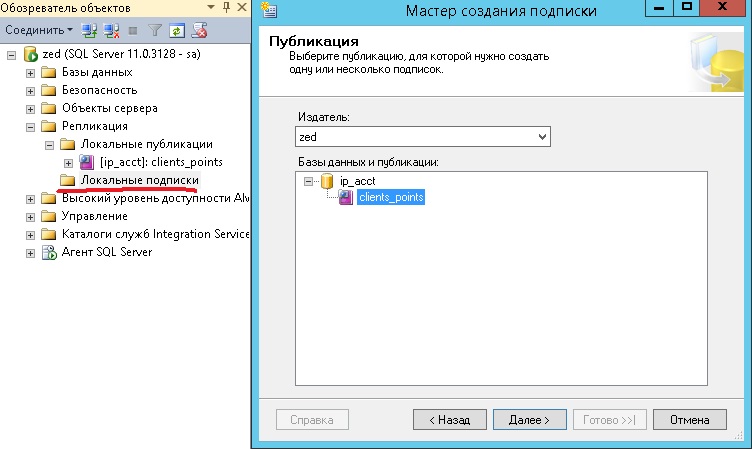
Task: Open the Издатель combo box
Action: point(542,136)
